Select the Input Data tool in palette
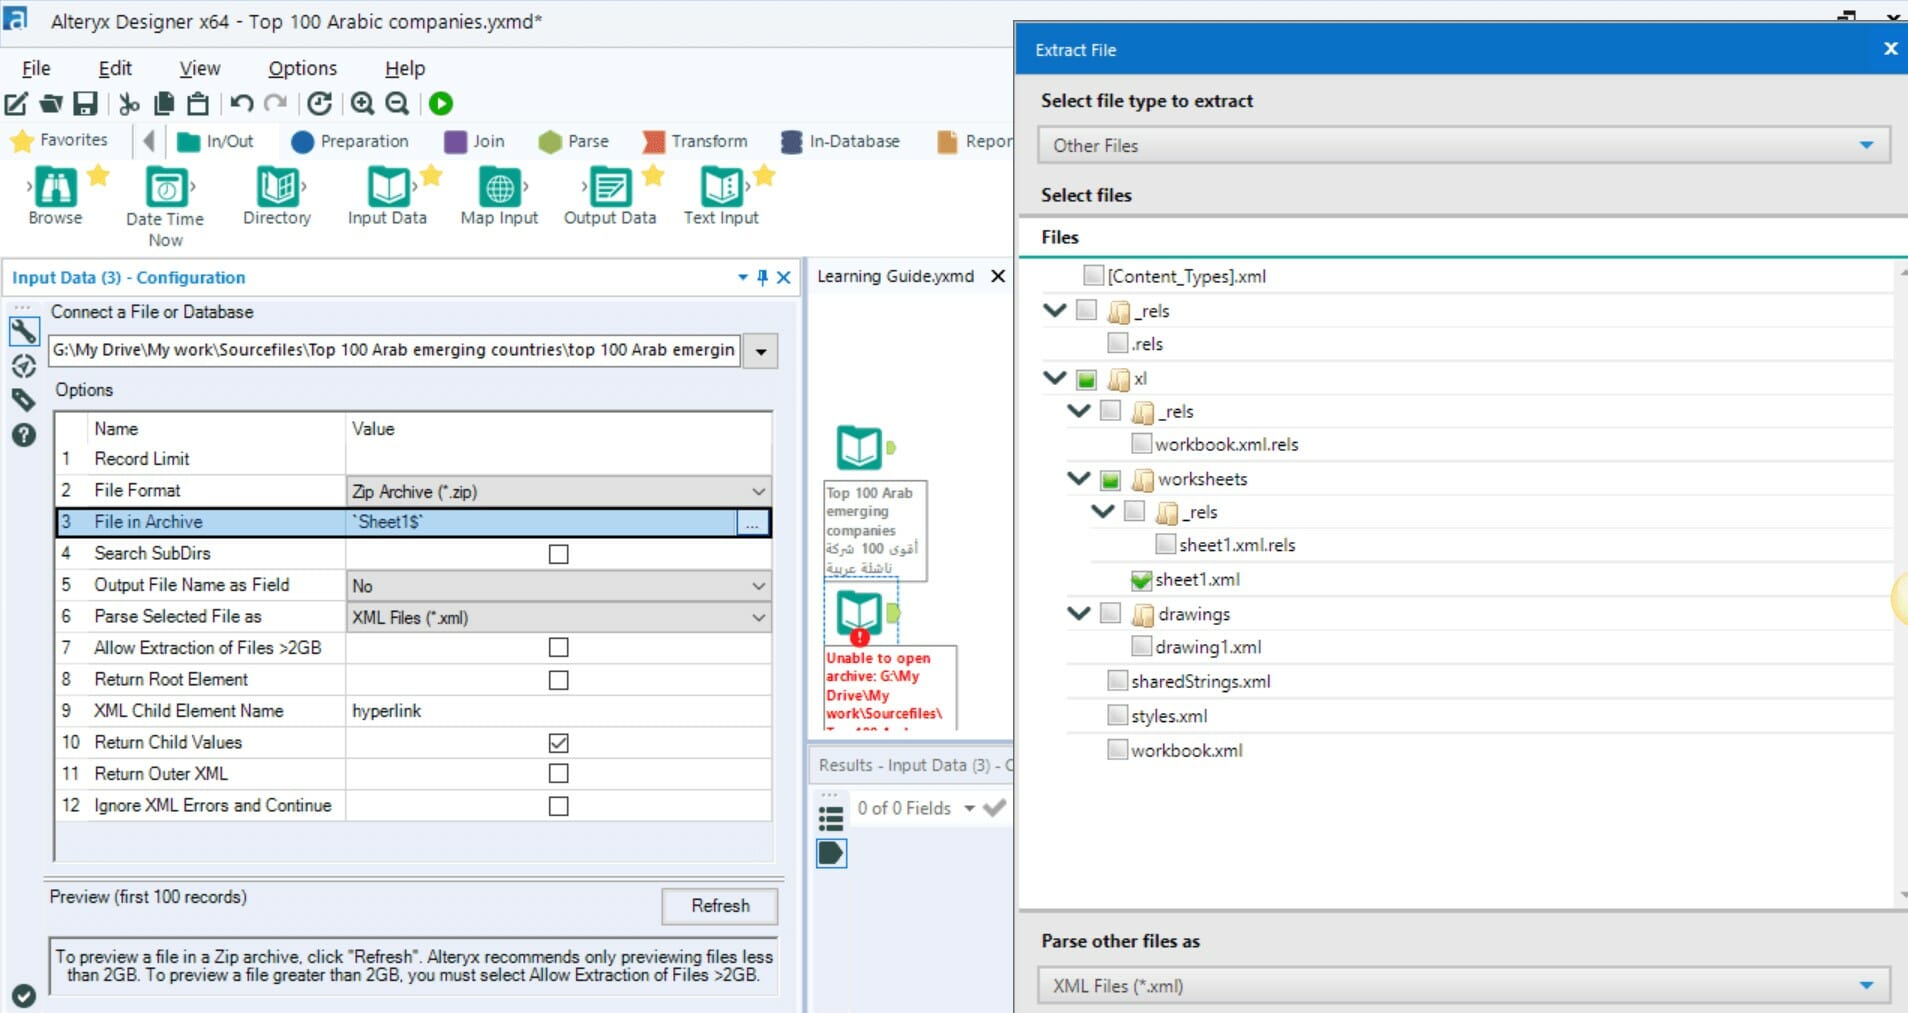 pyautogui.click(x=388, y=187)
